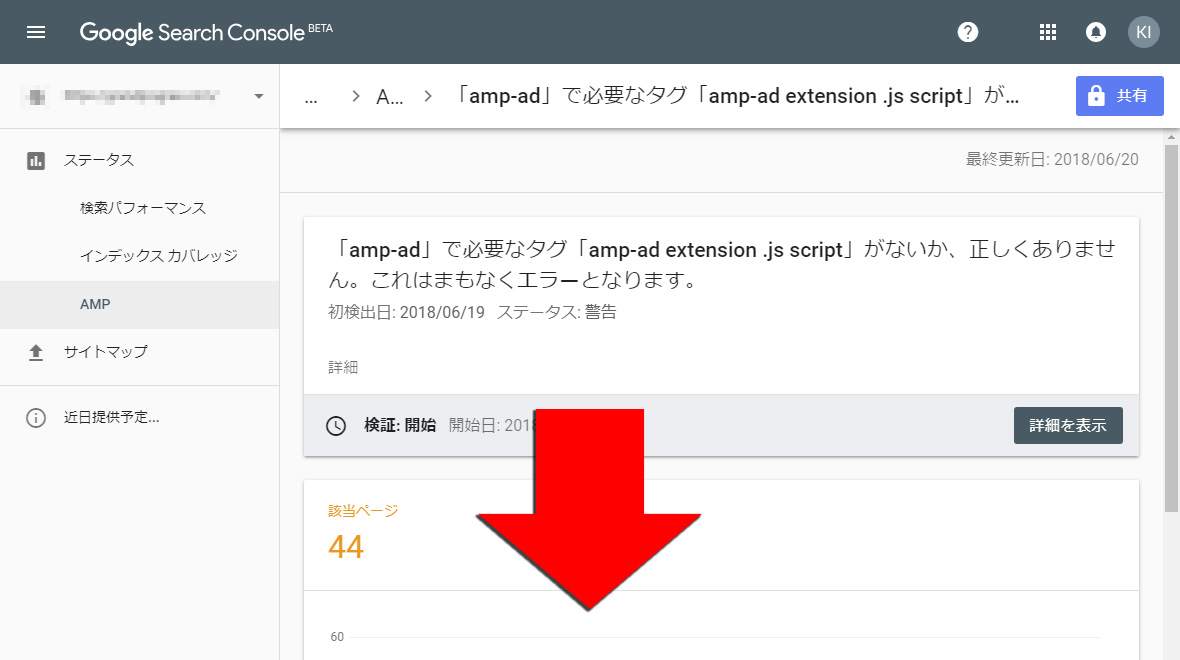Select the AMP sidebar item
Image resolution: width=1180 pixels, height=660 pixels.
(x=95, y=304)
